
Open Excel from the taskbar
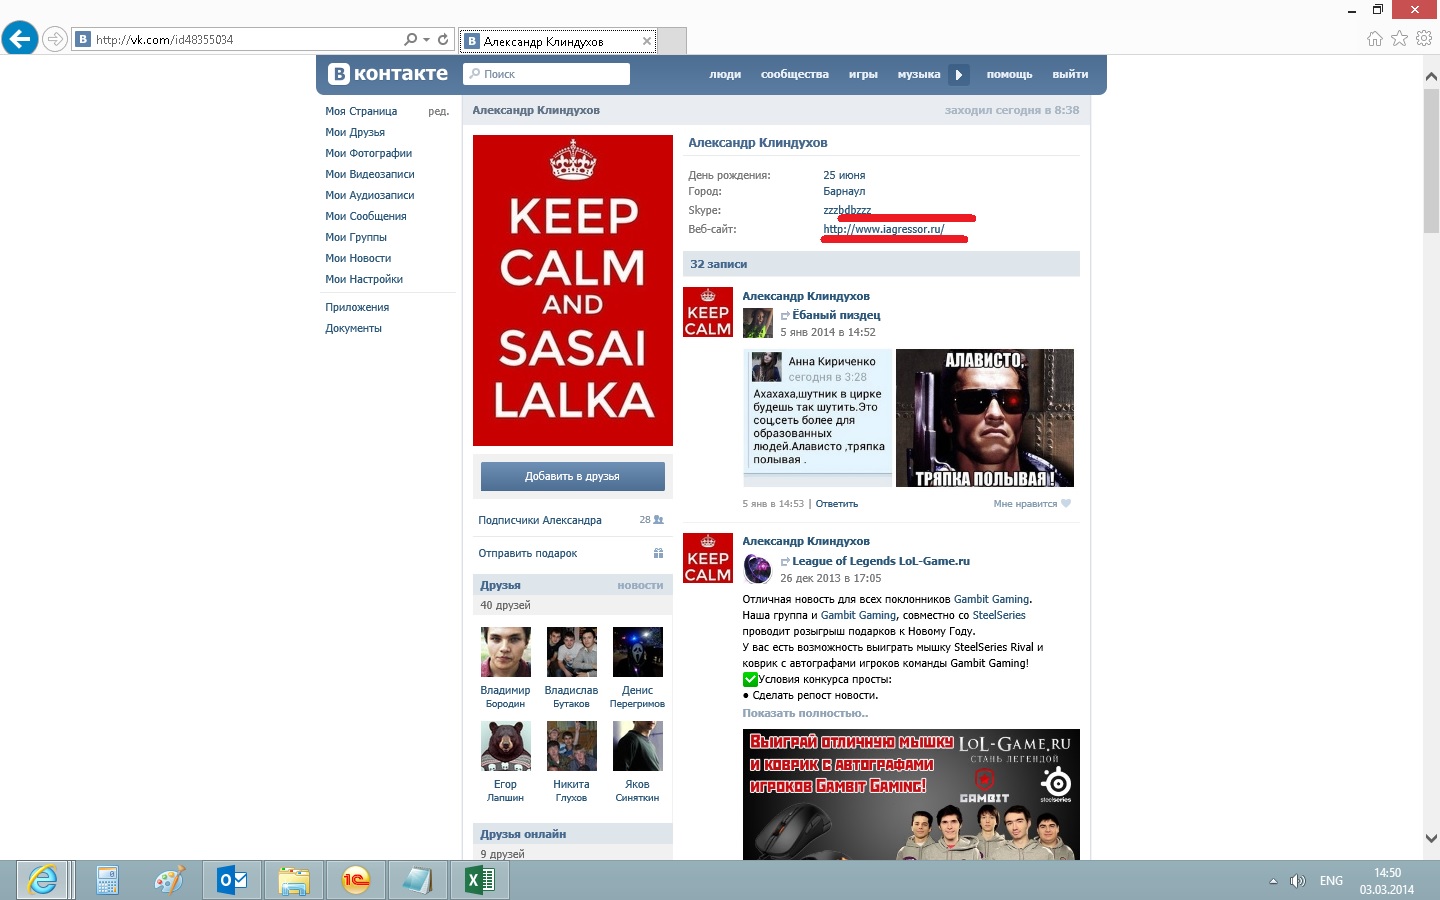point(480,880)
